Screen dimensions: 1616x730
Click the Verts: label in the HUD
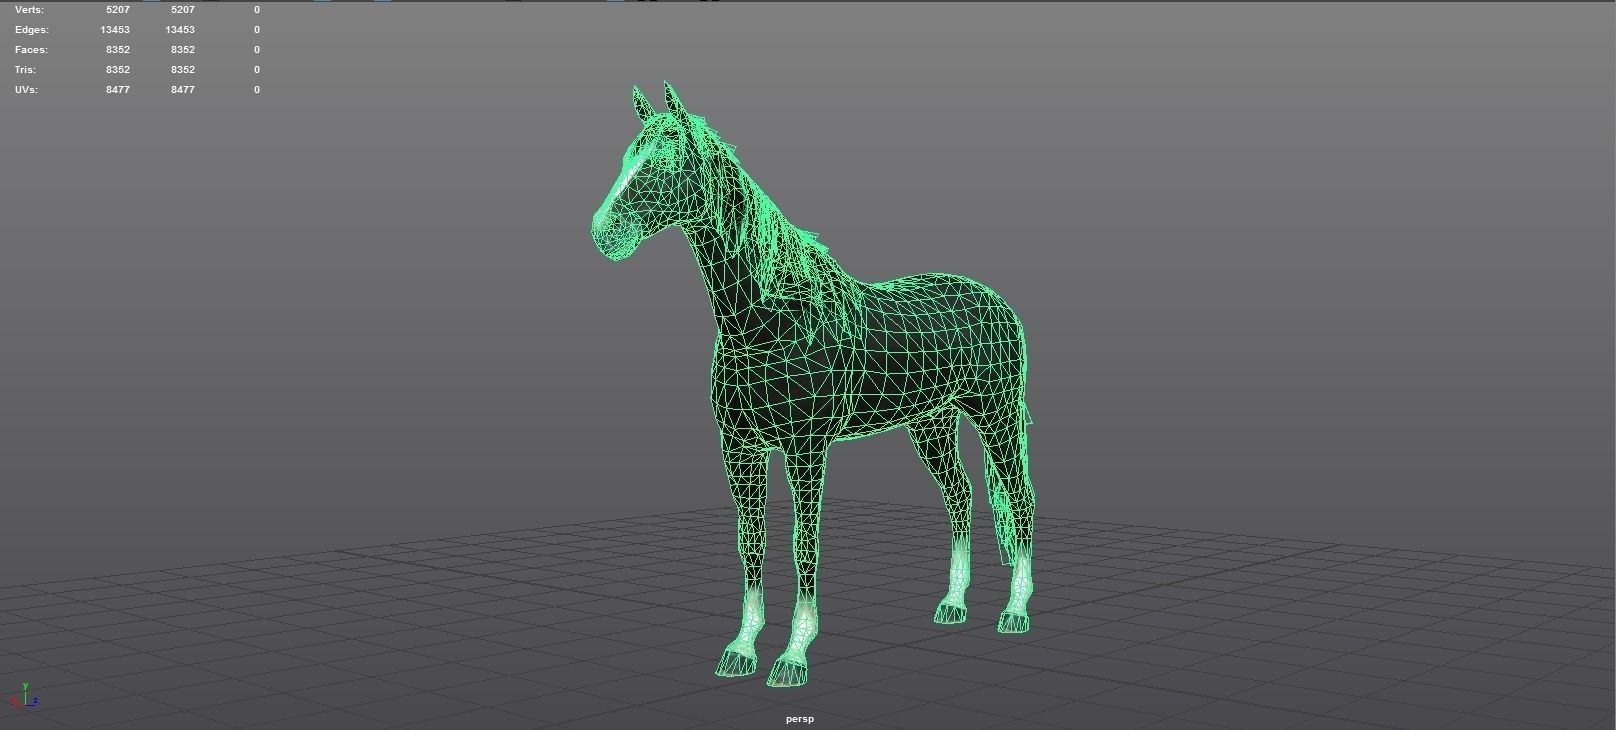point(29,10)
